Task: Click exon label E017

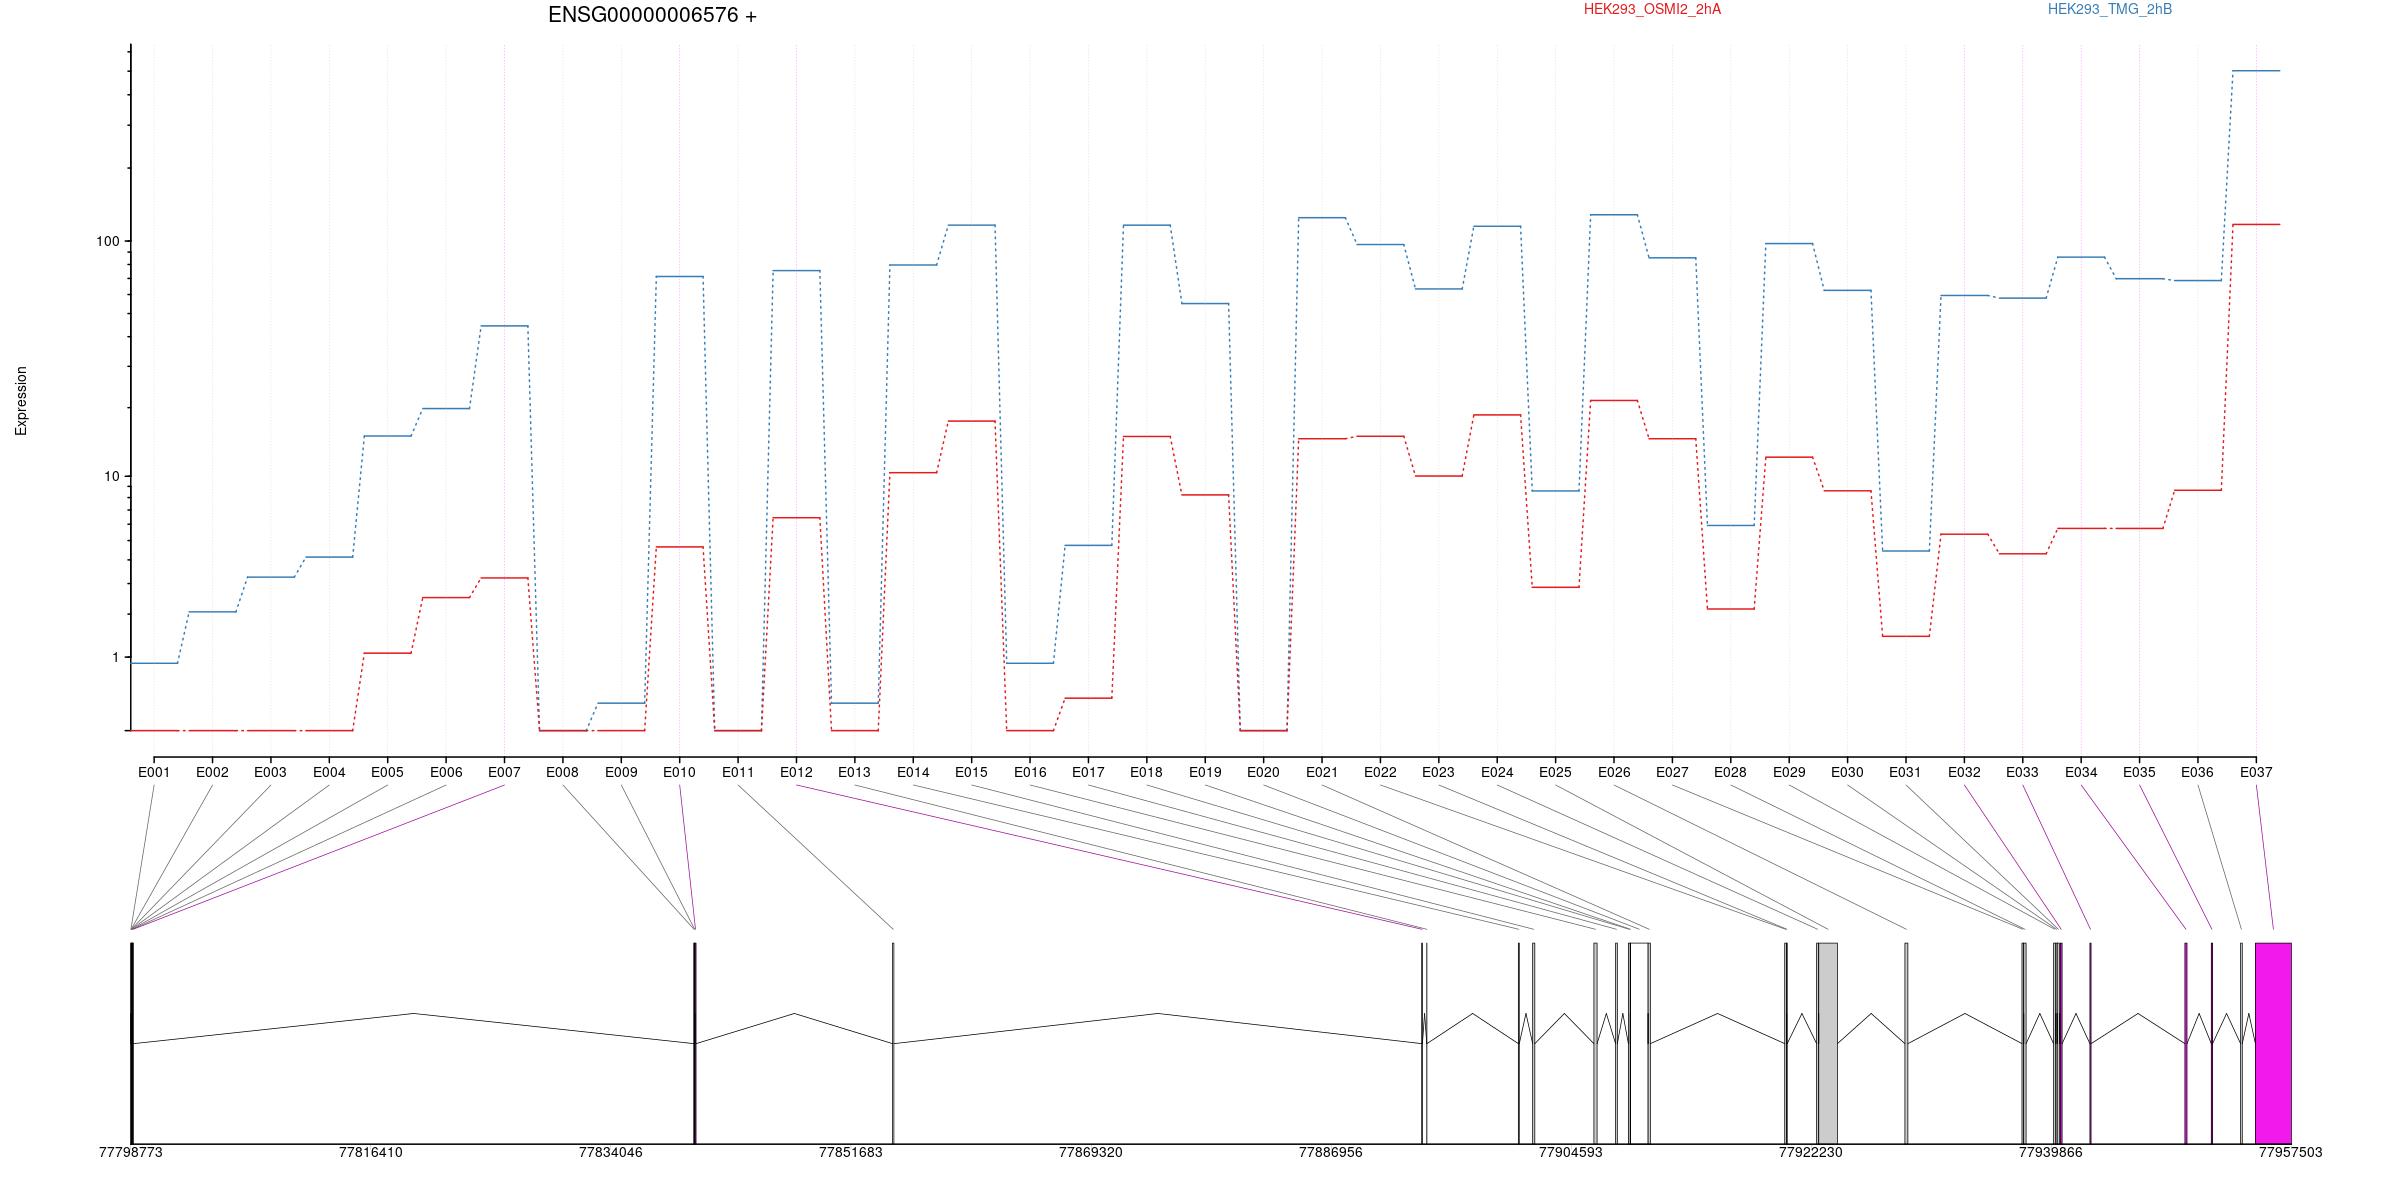Action: pos(1088,772)
